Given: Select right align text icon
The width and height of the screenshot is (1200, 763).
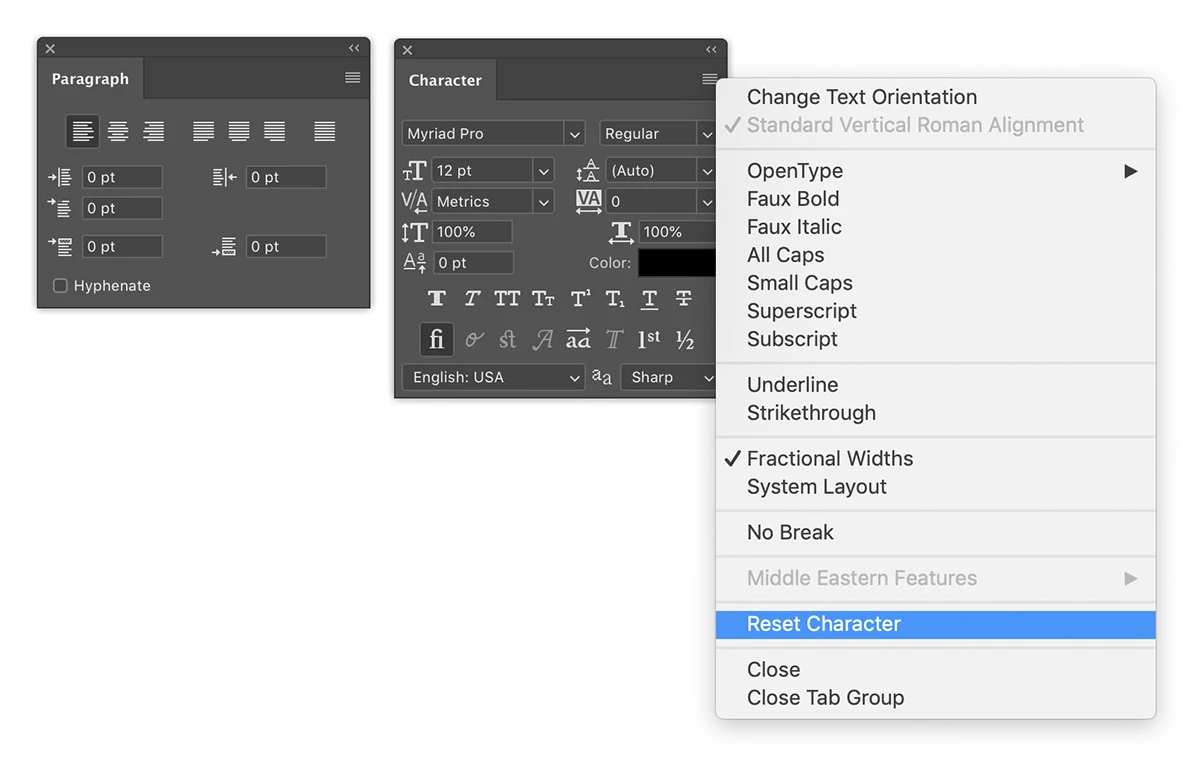Looking at the screenshot, I should (x=153, y=131).
